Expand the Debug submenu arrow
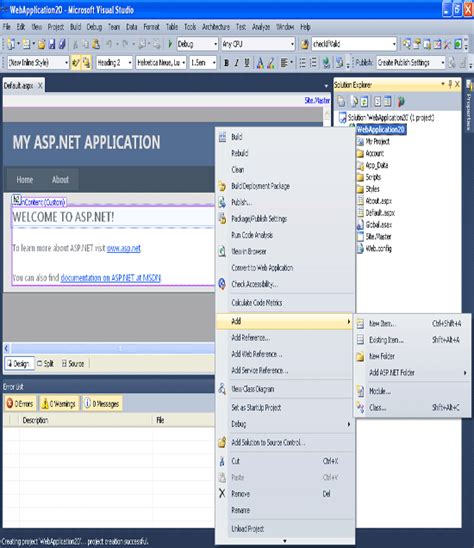 pos(349,424)
